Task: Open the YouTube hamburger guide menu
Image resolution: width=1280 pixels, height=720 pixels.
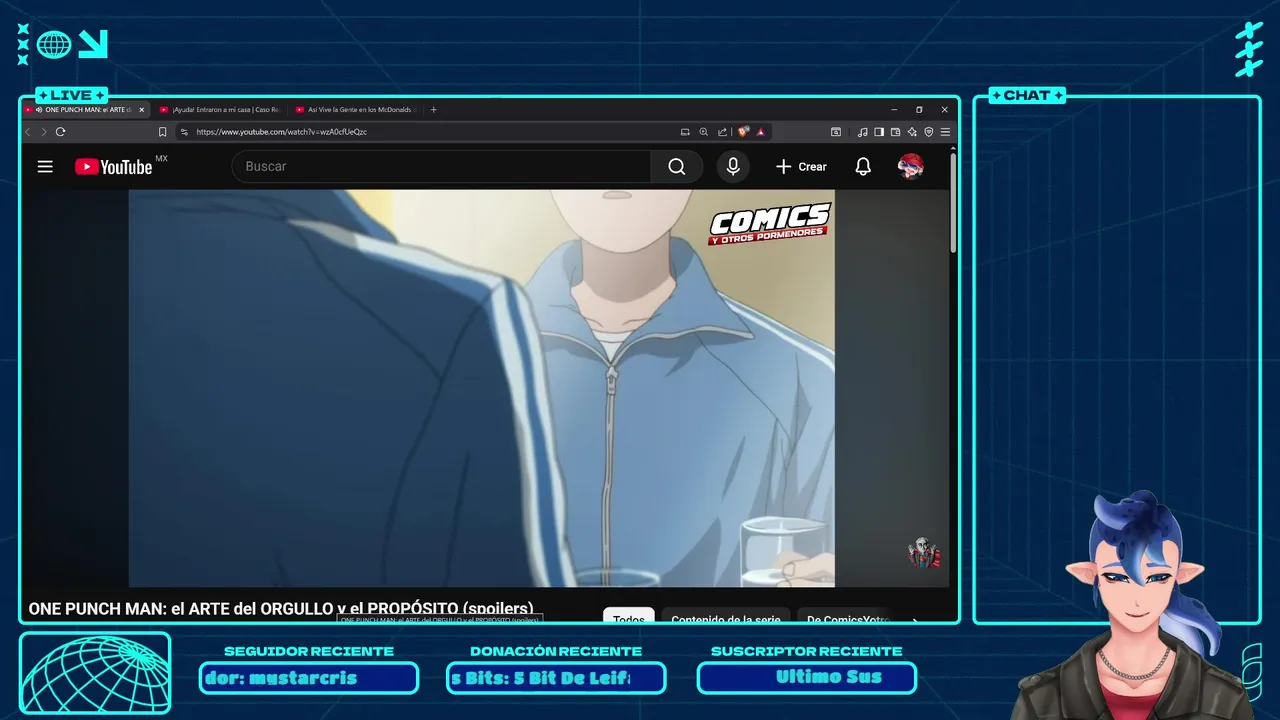Action: coord(45,167)
